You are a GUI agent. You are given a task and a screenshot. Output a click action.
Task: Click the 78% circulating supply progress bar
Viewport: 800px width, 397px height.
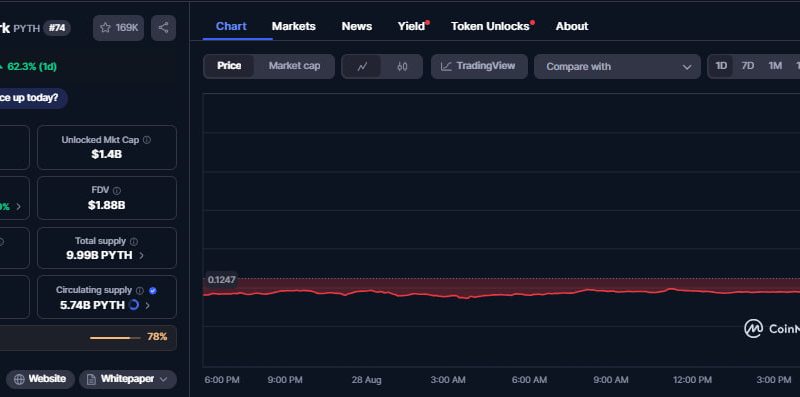tap(115, 338)
